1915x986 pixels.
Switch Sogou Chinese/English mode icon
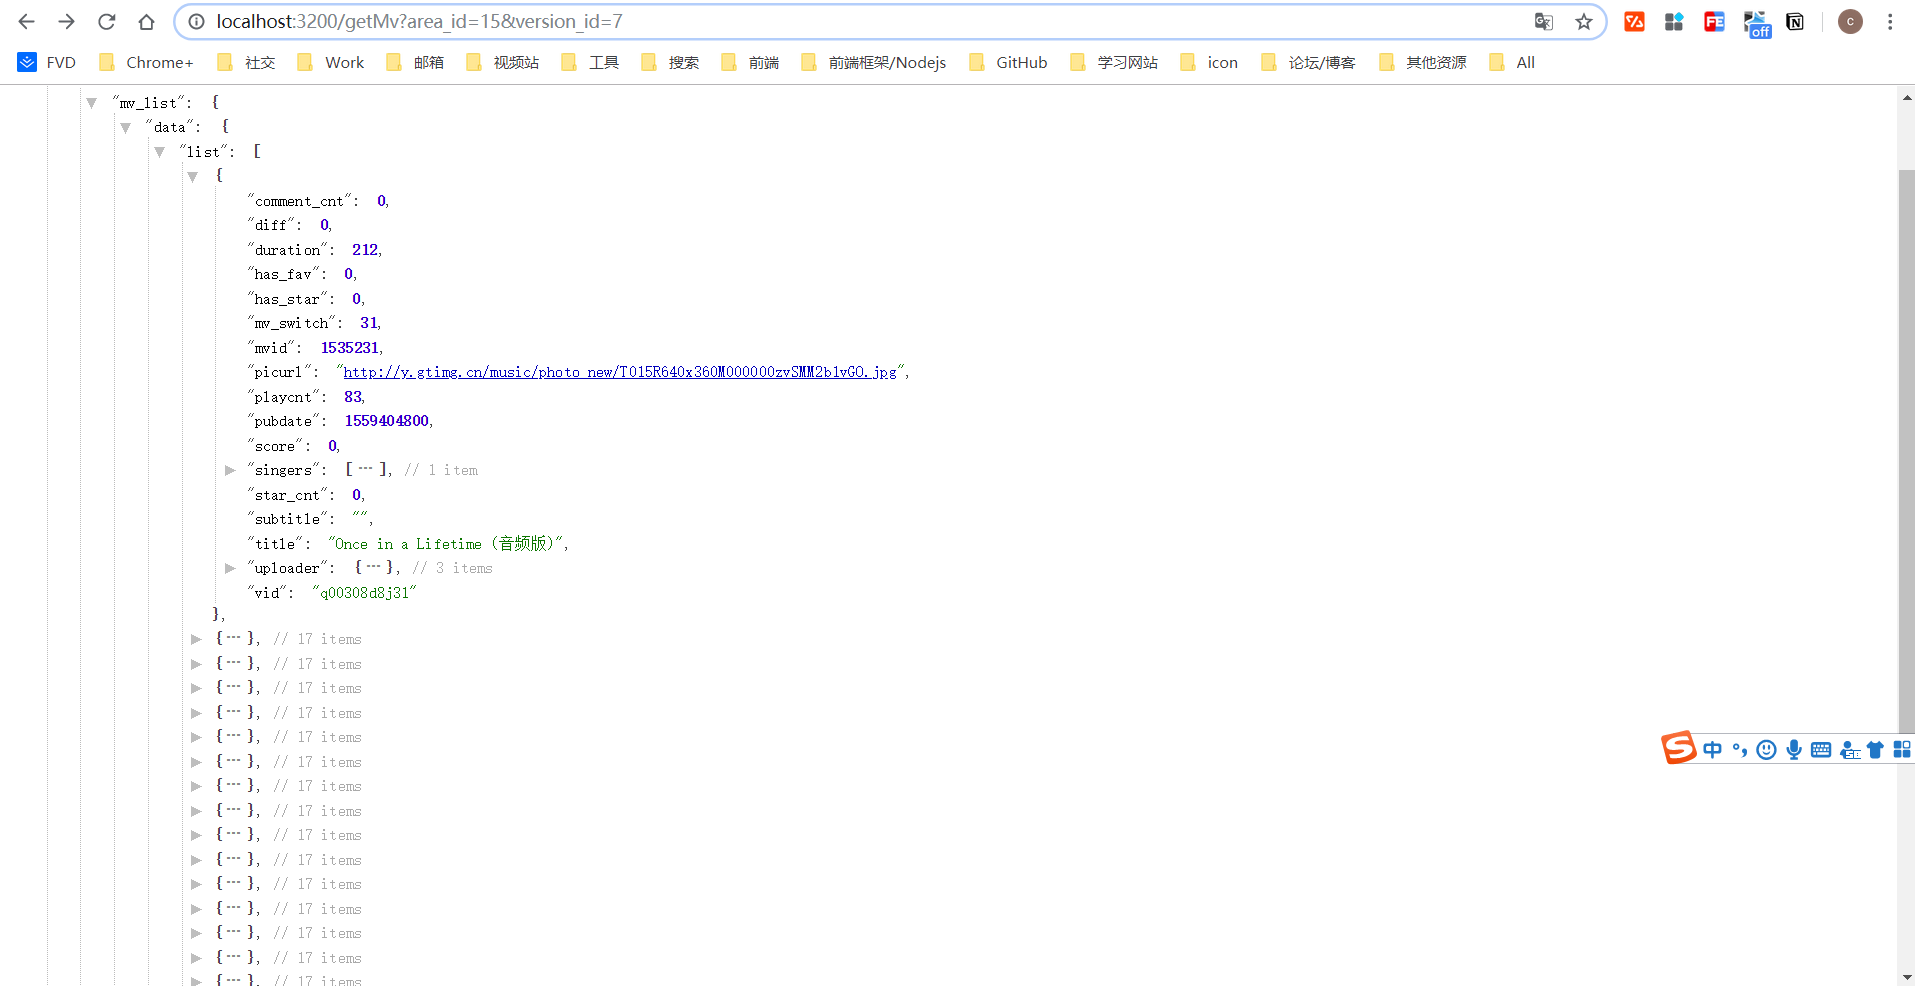coord(1713,749)
